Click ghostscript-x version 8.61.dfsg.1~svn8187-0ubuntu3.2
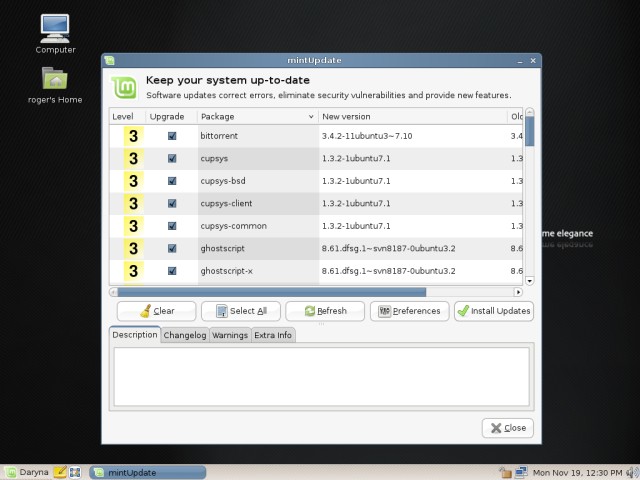Screen dimensions: 640x480 coord(389,271)
